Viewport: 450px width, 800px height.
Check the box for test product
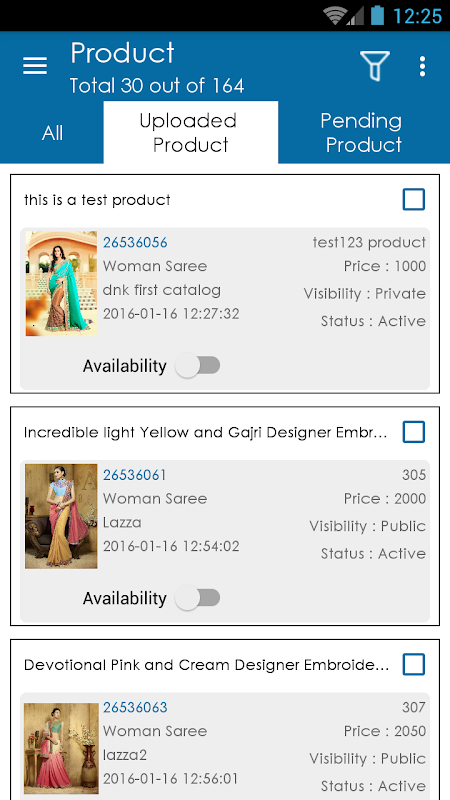414,199
